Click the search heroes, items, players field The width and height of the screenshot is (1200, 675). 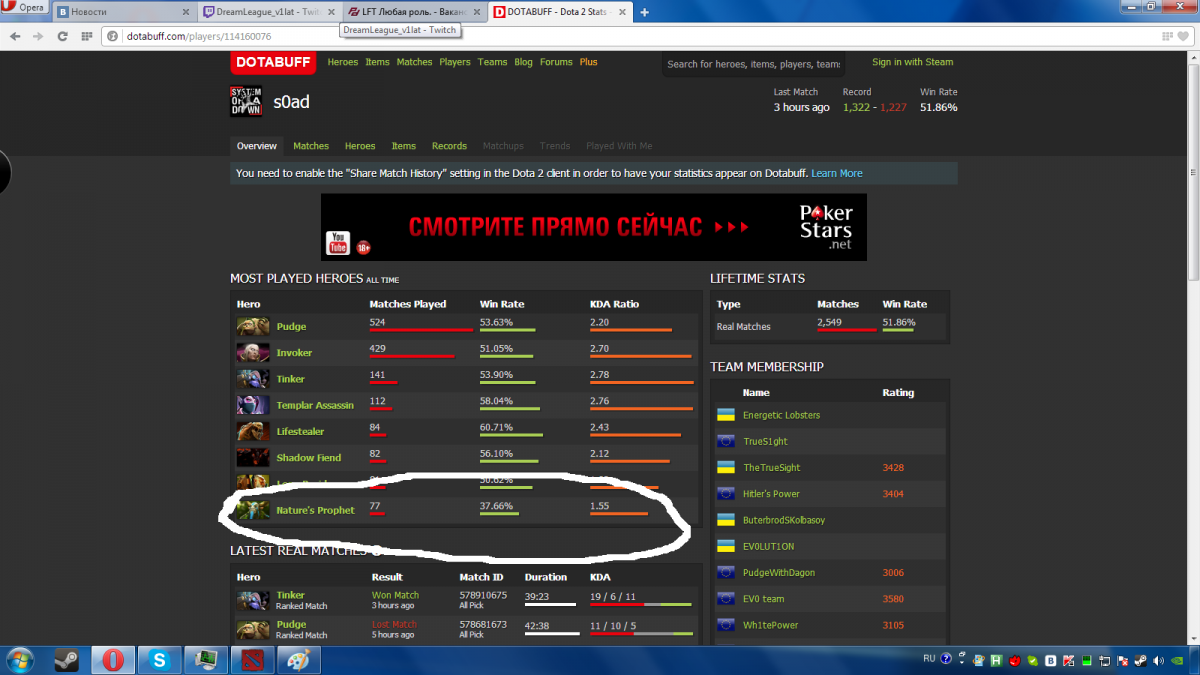point(753,64)
